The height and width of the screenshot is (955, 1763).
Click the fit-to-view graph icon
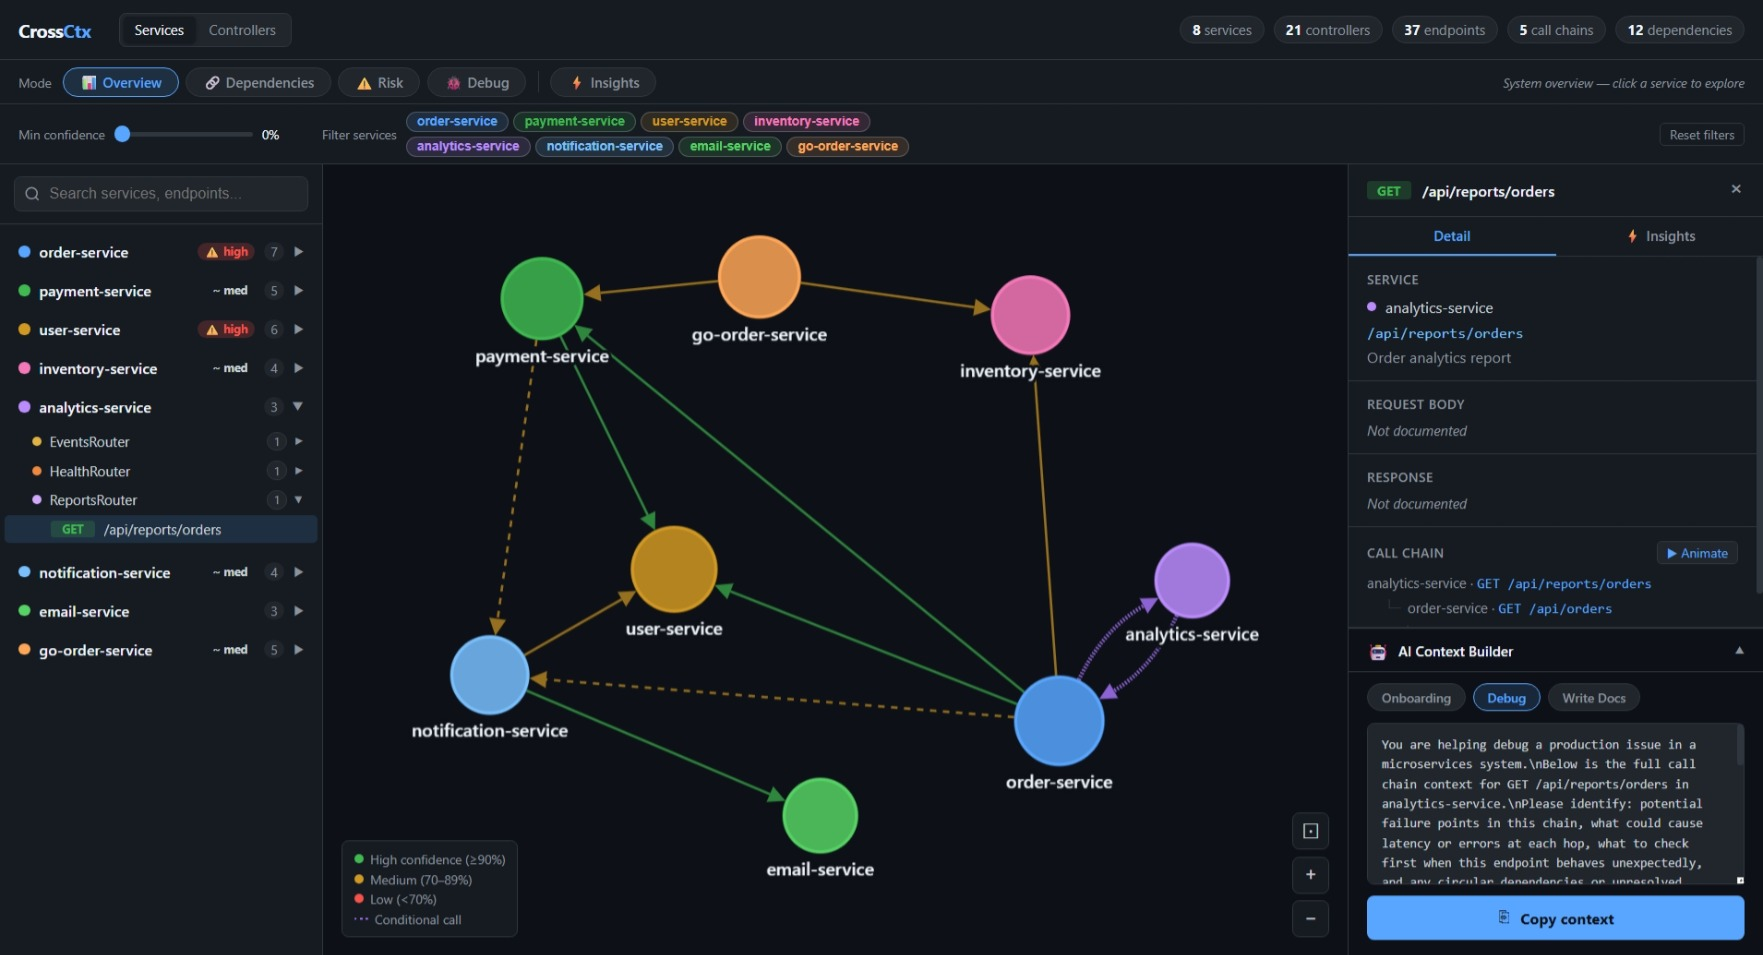click(x=1310, y=831)
